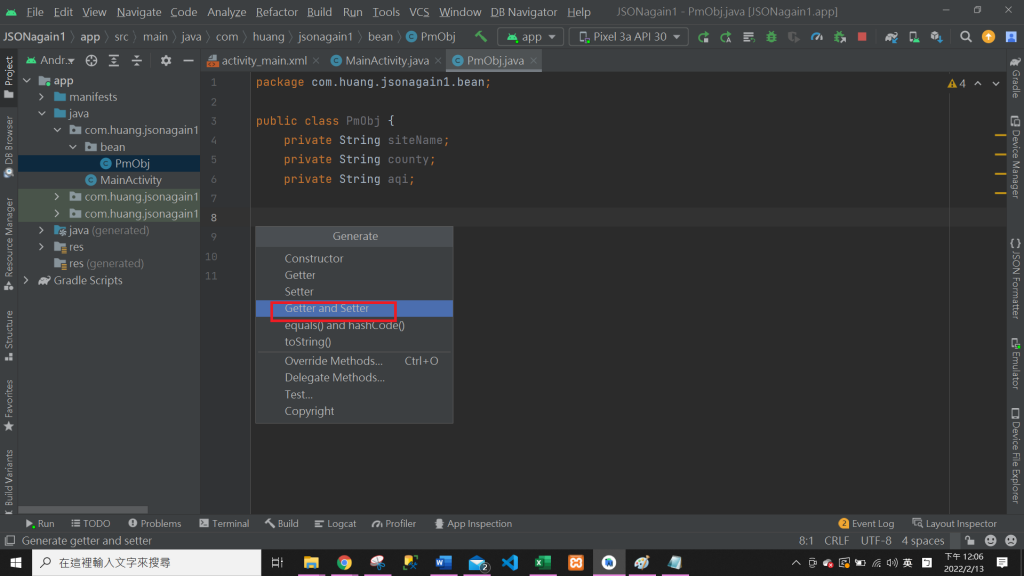Click the CRLF line separator indicator
This screenshot has height=576, width=1024.
click(837, 541)
